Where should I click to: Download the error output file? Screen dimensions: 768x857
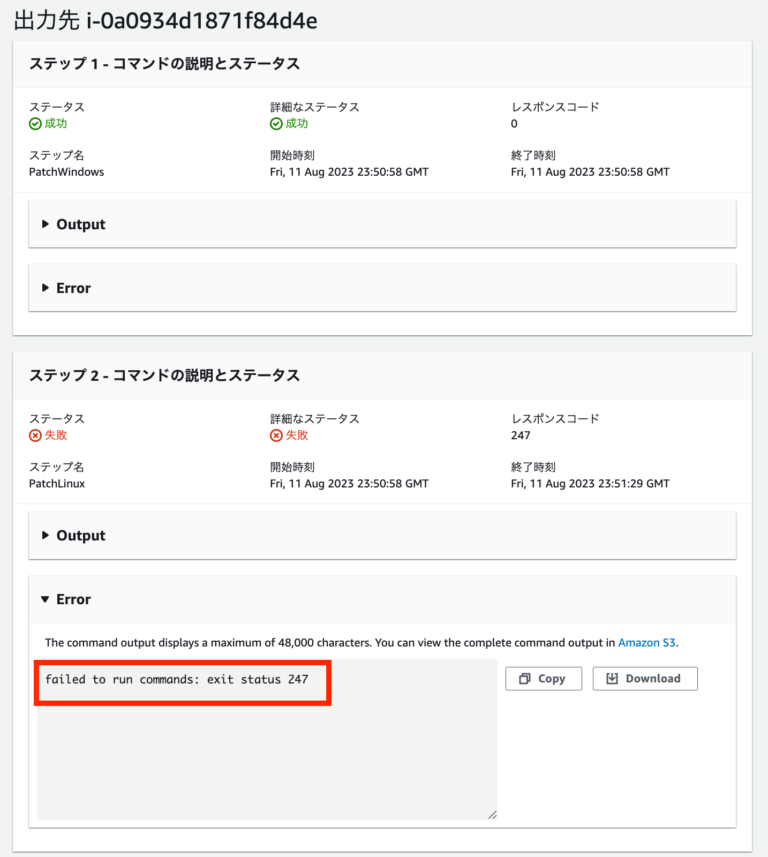pos(644,678)
